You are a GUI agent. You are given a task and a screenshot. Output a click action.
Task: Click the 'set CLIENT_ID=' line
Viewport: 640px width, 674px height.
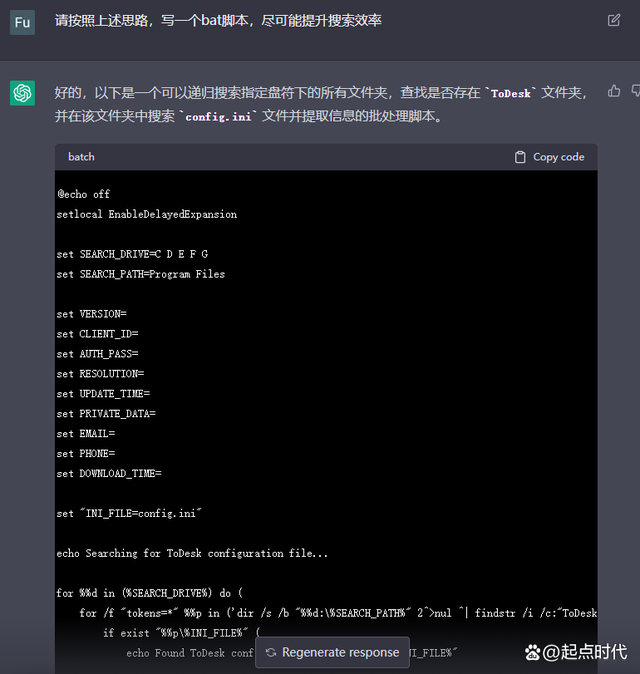pos(97,334)
